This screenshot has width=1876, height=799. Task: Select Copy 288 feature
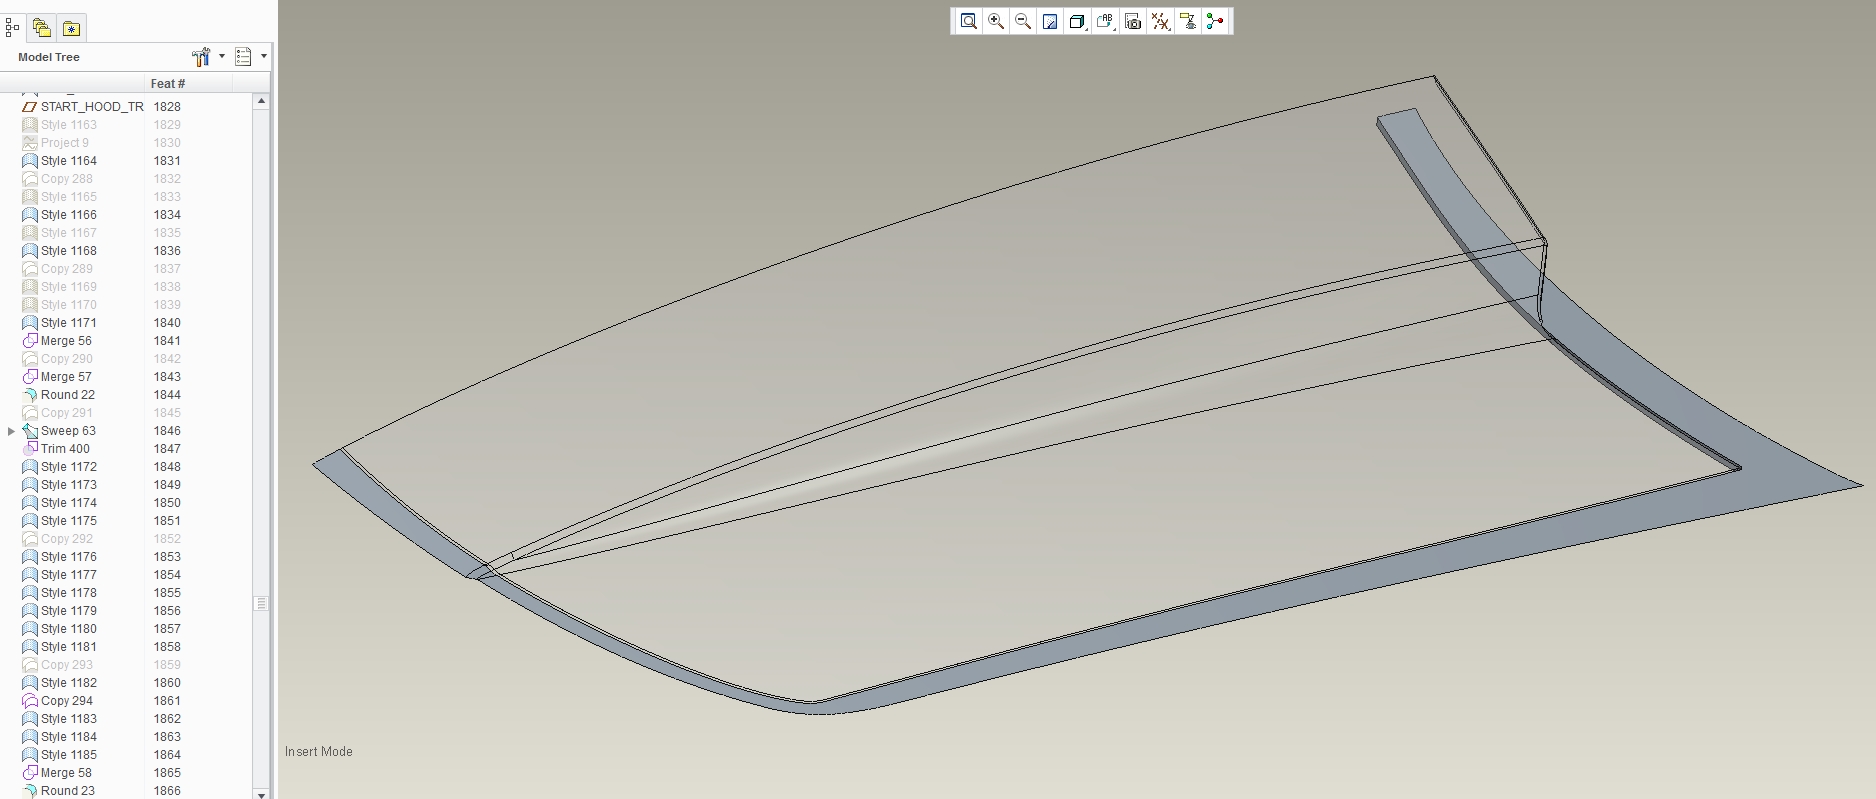[67, 179]
